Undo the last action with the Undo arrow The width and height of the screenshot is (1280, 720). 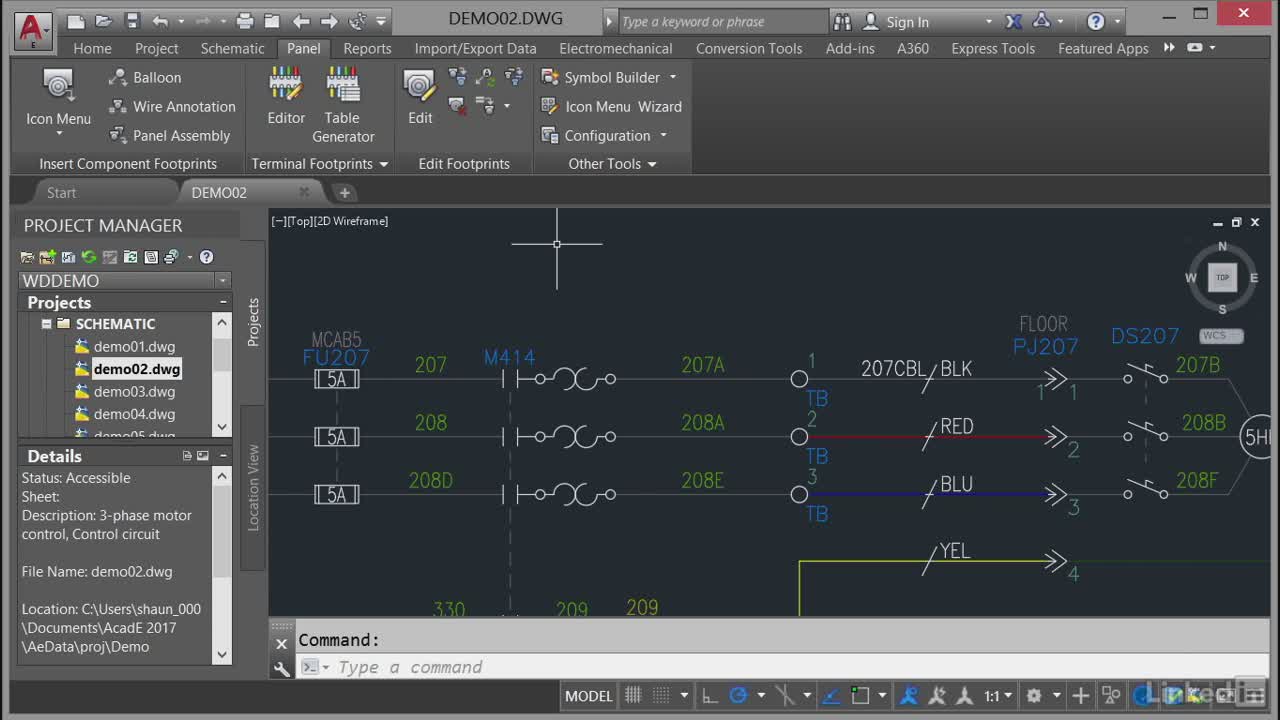161,21
